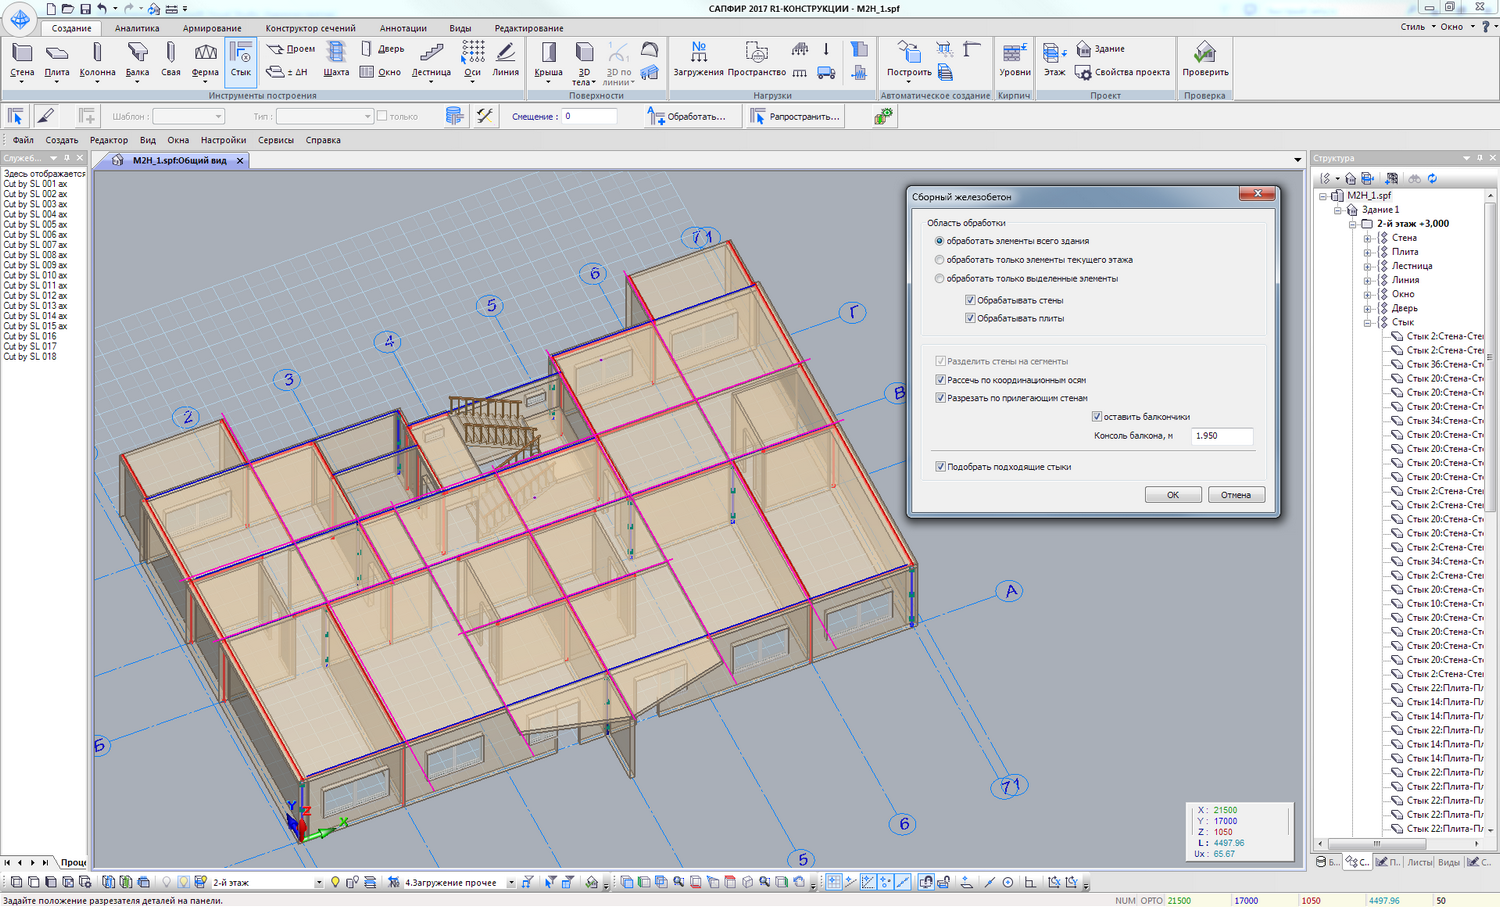Disable 'Подобрать подходящие стыки' checkbox
The width and height of the screenshot is (1500, 907).
(x=940, y=467)
